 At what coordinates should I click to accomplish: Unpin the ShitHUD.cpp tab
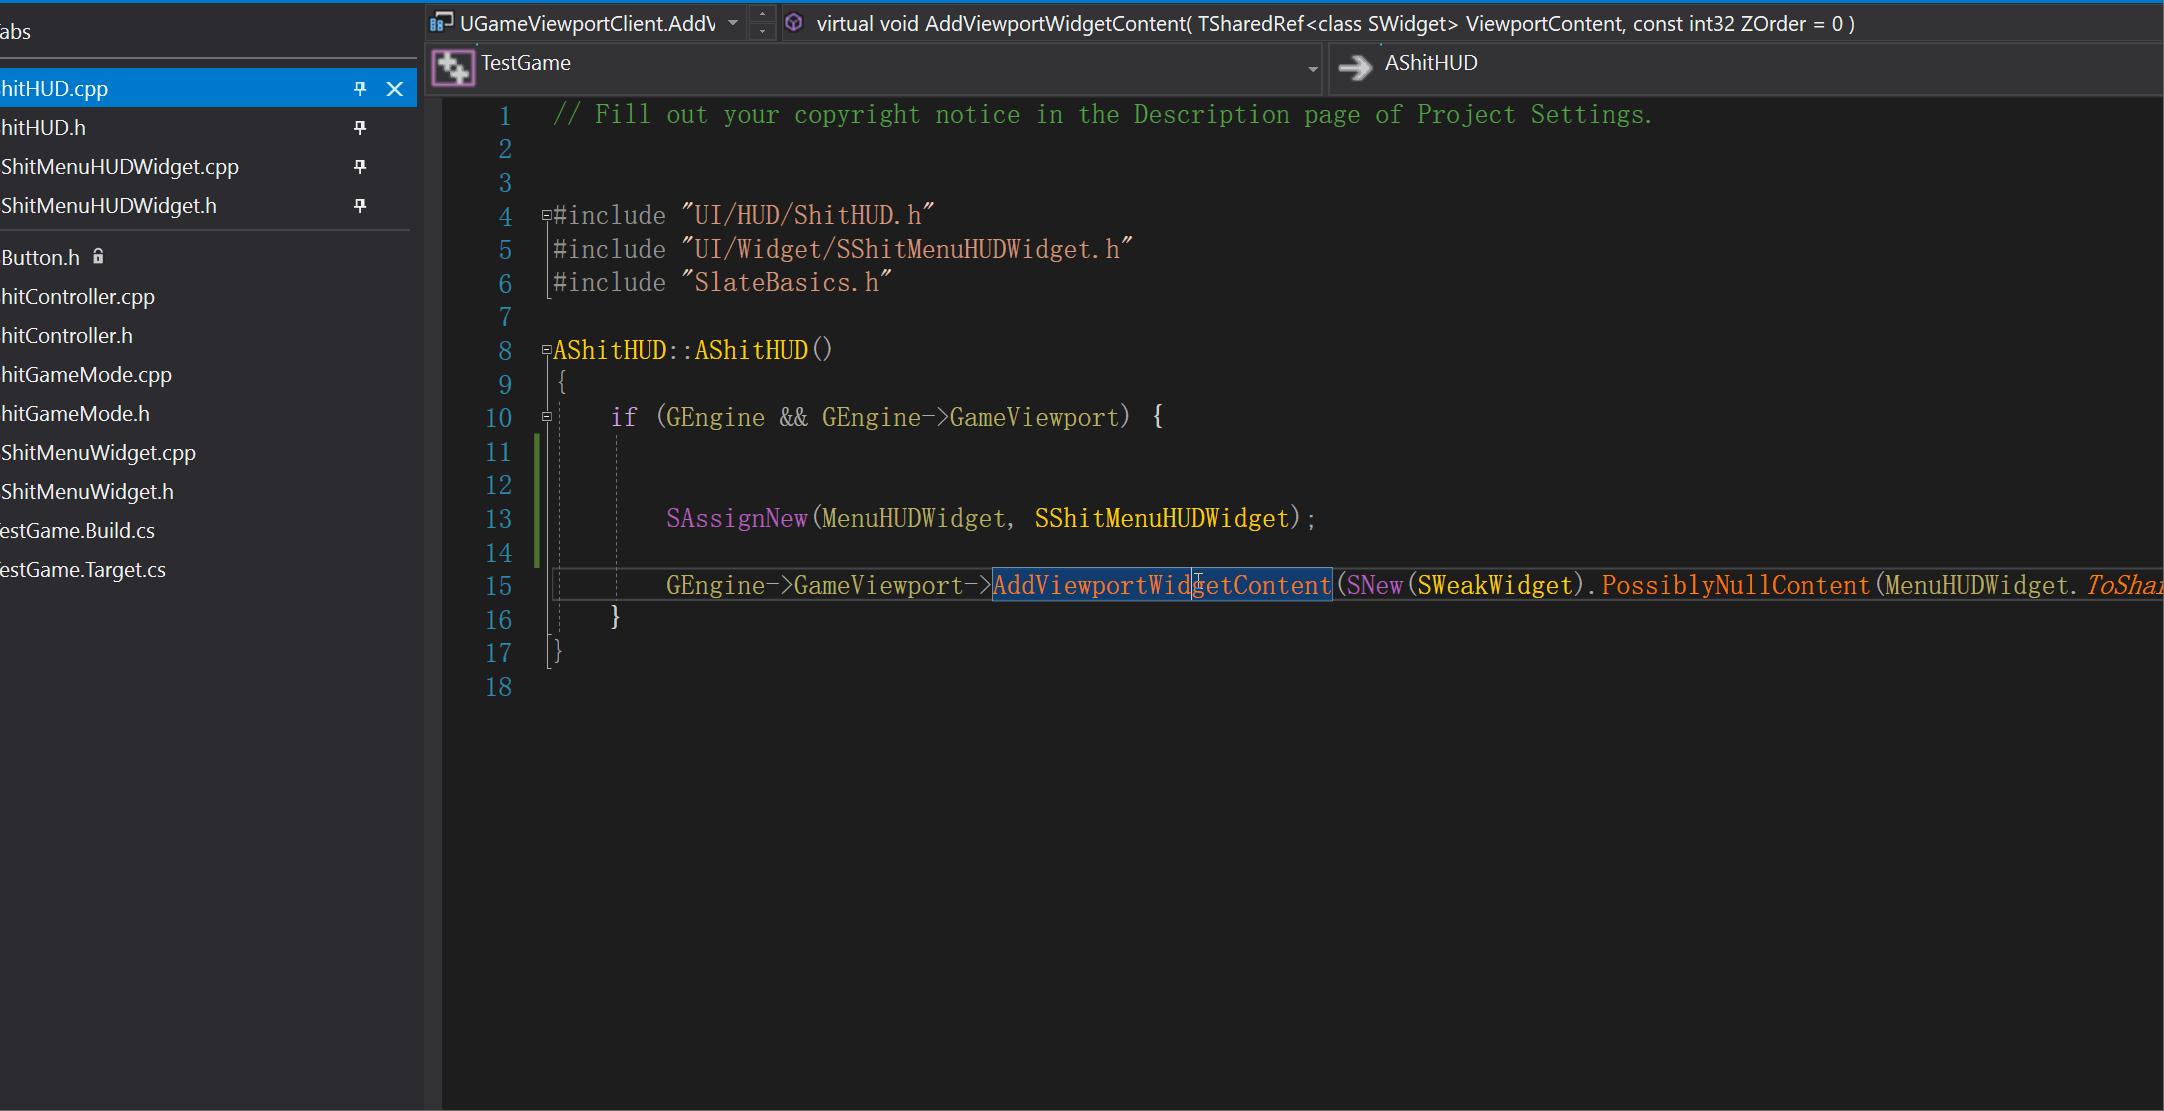point(360,89)
